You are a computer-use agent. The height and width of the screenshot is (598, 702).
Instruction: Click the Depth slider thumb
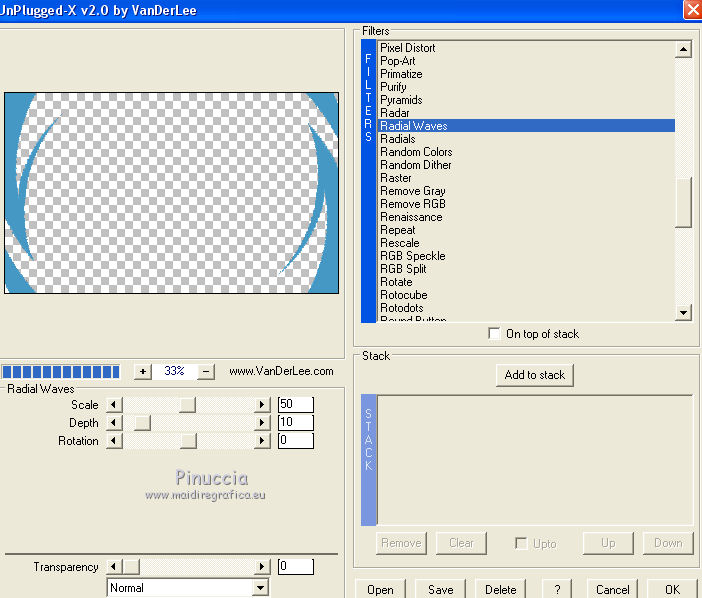[x=142, y=423]
